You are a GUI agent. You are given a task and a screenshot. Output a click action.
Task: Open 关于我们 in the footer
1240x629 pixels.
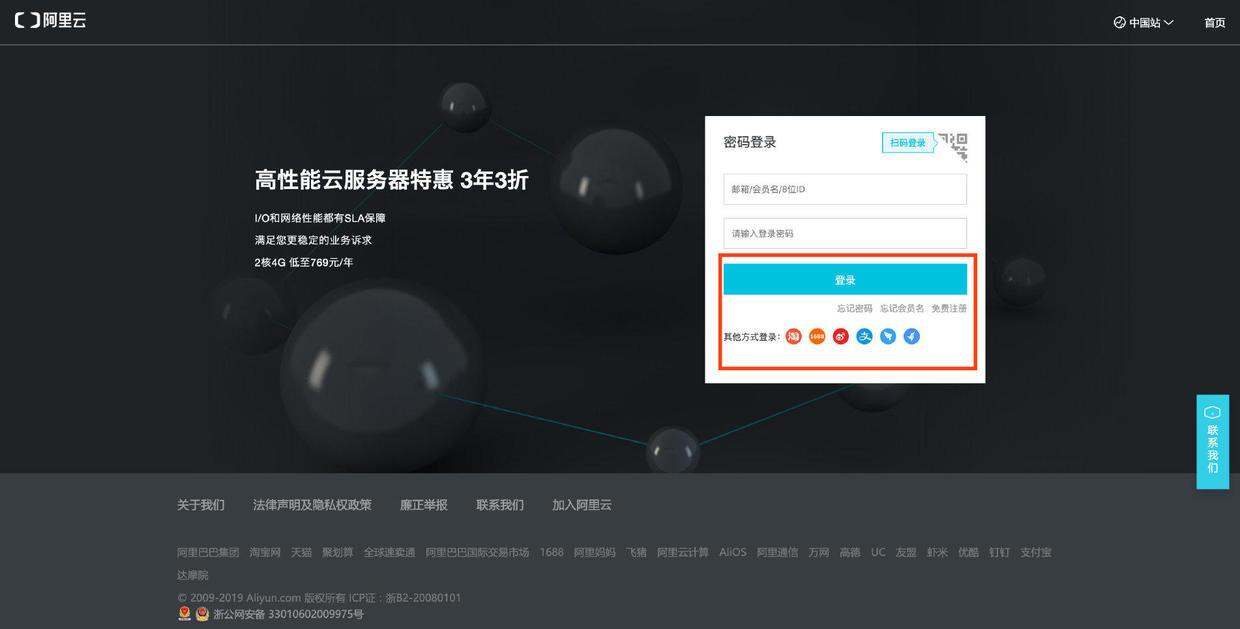pos(201,505)
